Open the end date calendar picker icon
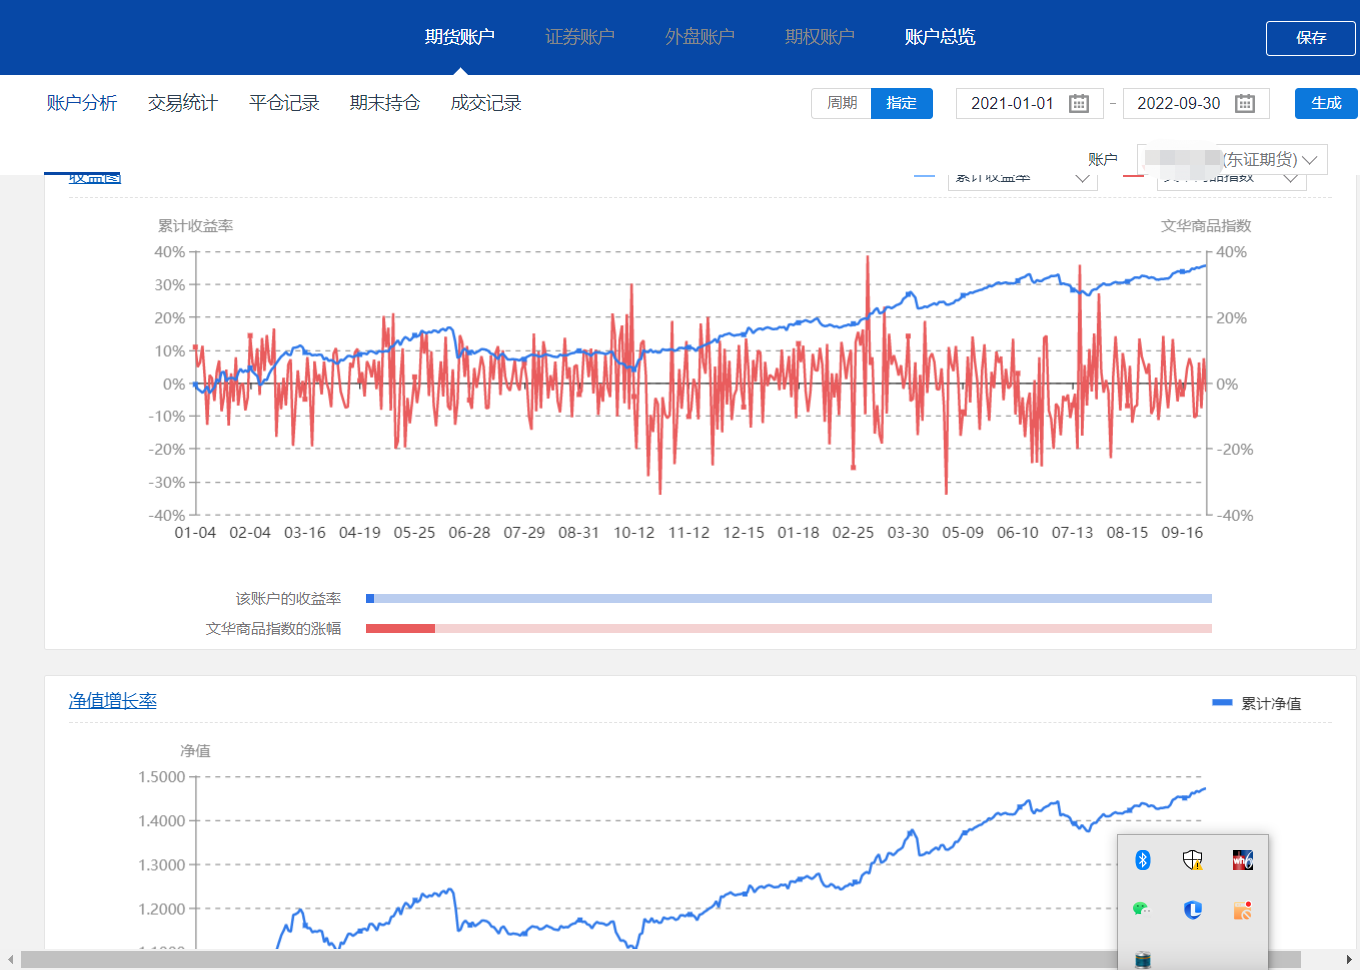The width and height of the screenshot is (1360, 970). tap(1245, 103)
